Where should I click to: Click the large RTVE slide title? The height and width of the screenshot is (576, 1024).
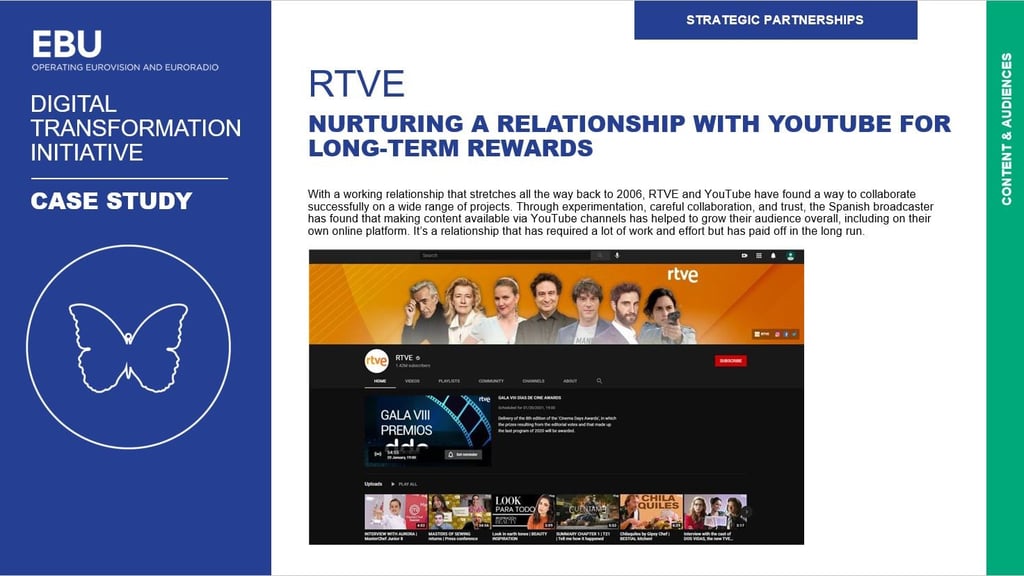357,84
